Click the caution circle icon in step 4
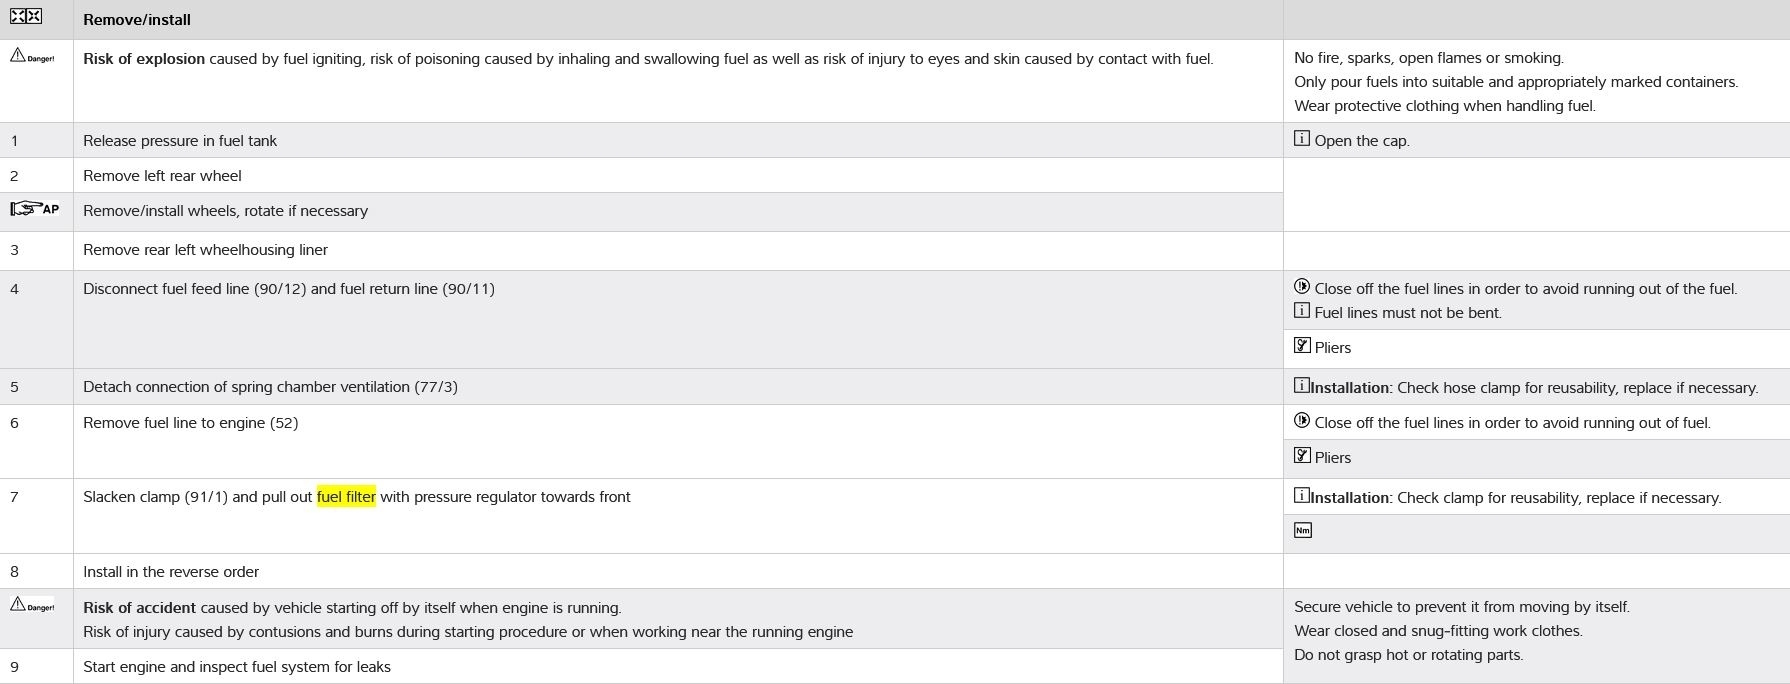The height and width of the screenshot is (684, 1790). point(1301,287)
